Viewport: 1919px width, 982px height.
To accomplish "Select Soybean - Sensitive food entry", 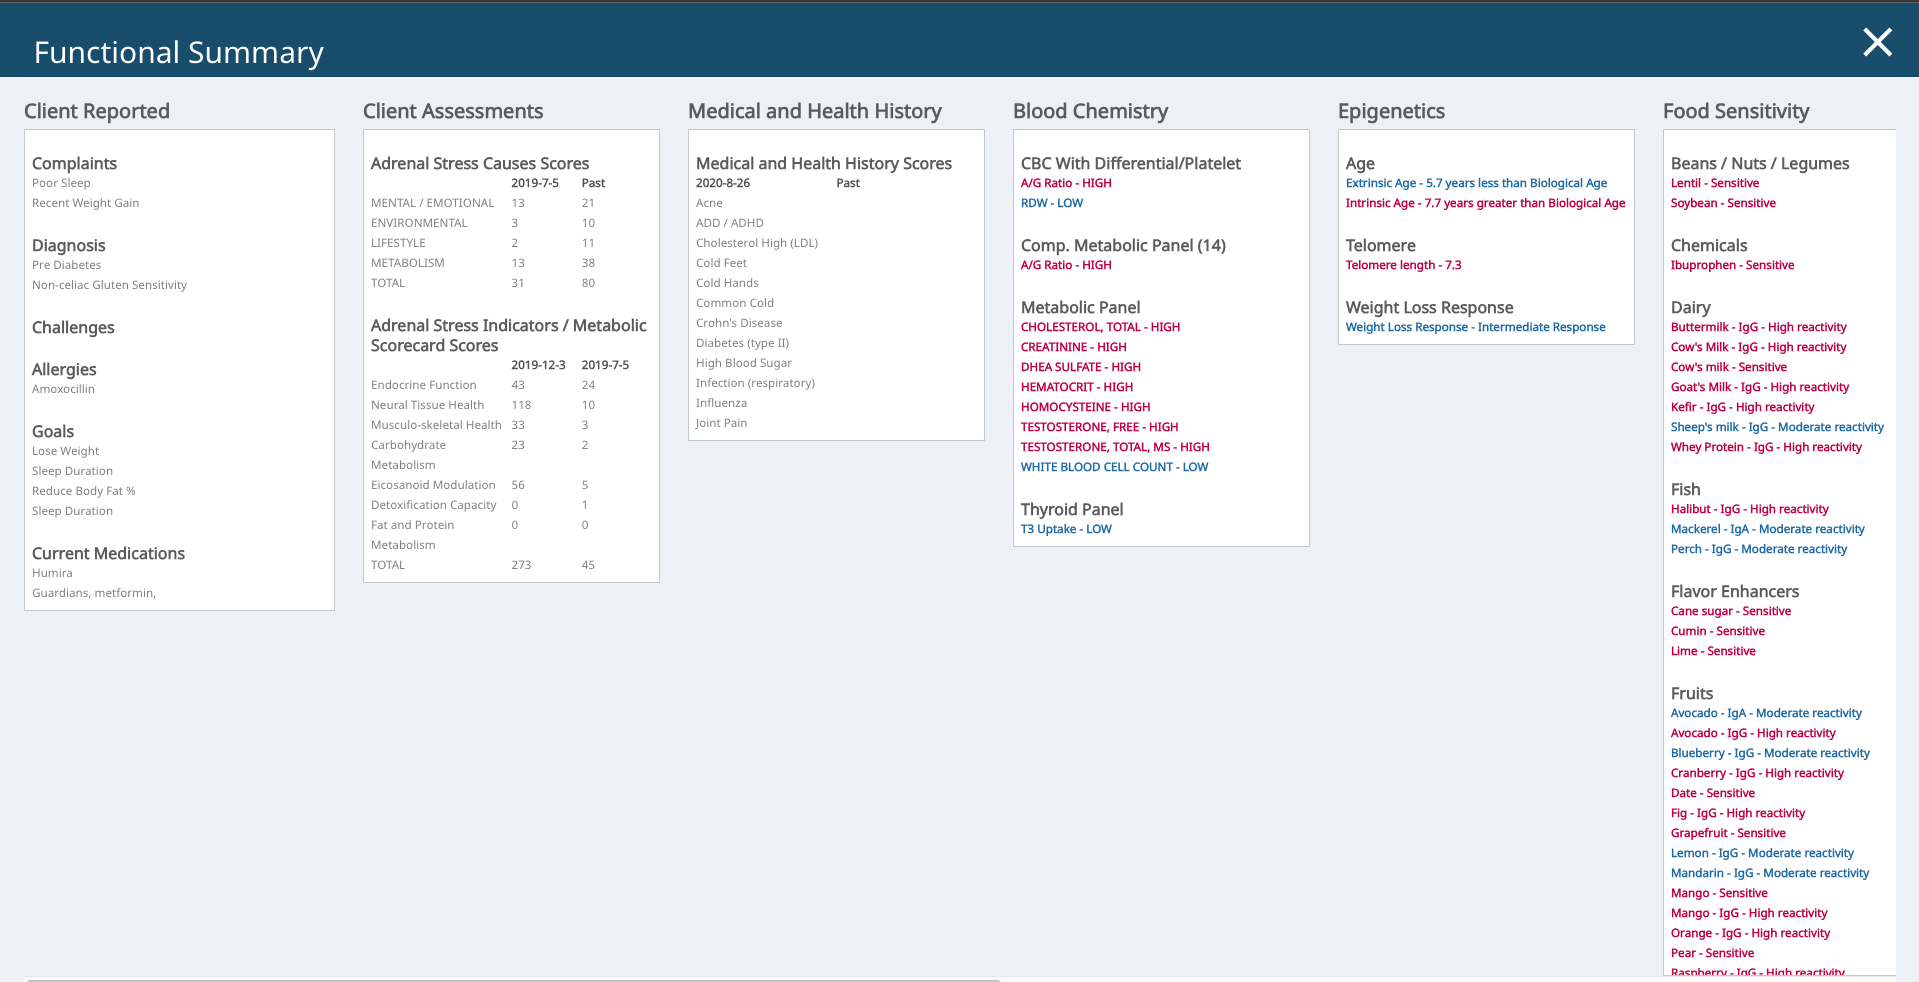I will pos(1723,203).
